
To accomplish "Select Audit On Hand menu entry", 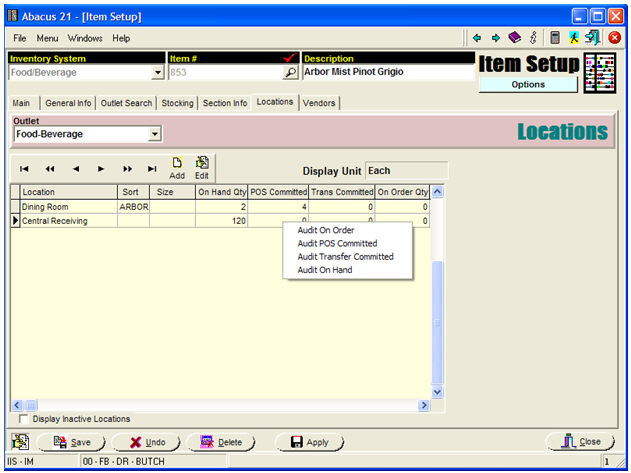I will point(325,269).
